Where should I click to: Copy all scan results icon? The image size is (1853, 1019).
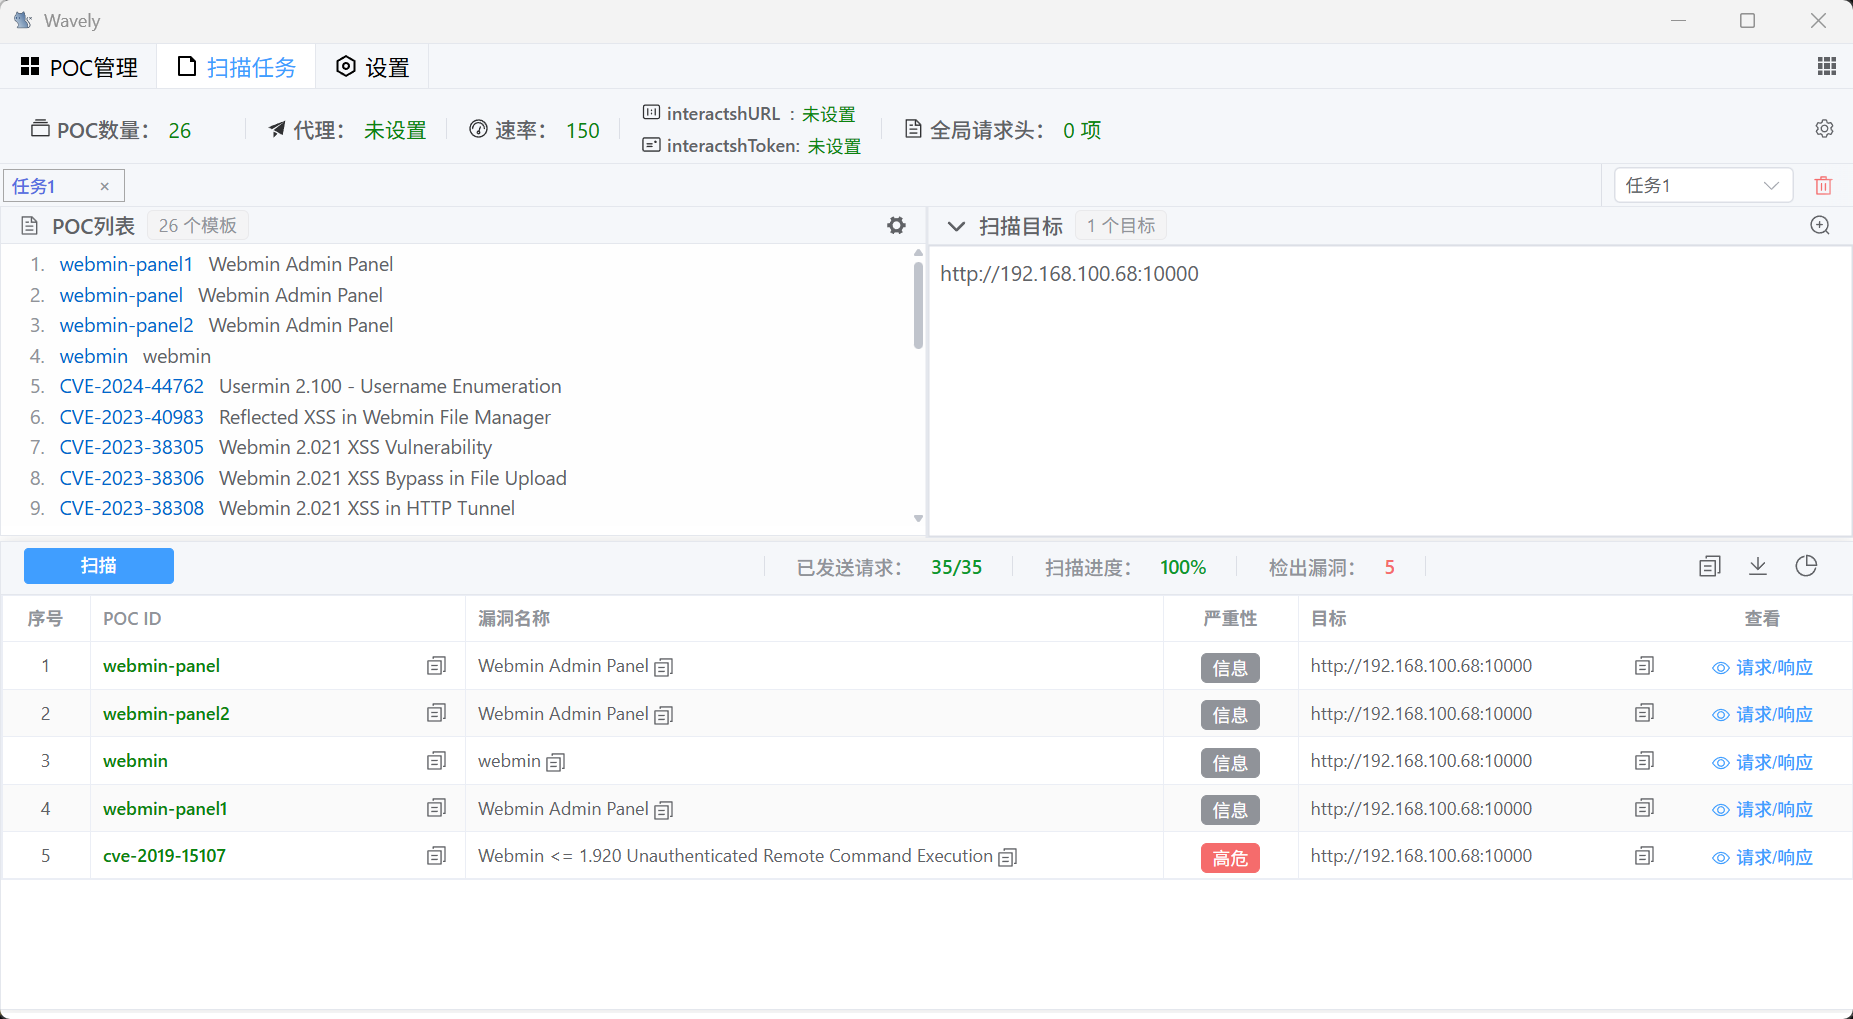(1710, 567)
